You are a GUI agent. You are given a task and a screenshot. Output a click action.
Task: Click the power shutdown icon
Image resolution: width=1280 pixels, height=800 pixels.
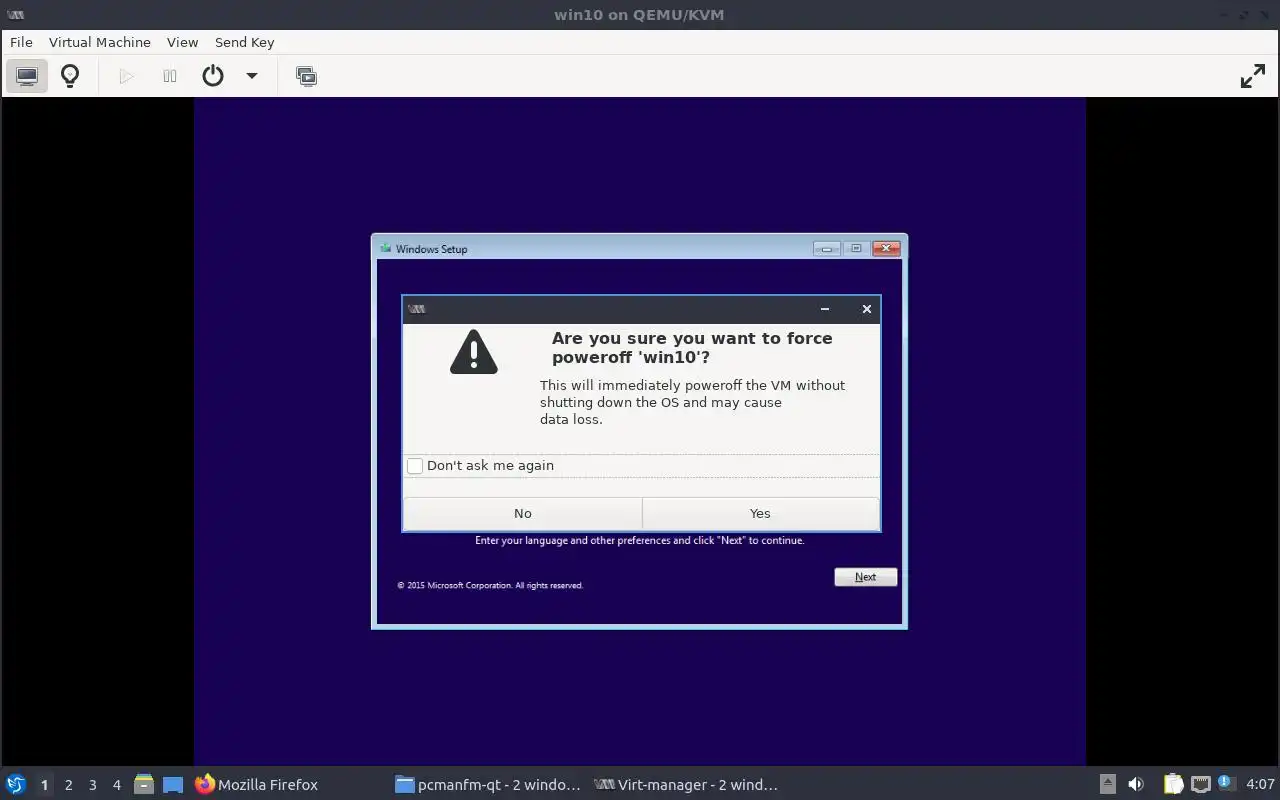(213, 76)
